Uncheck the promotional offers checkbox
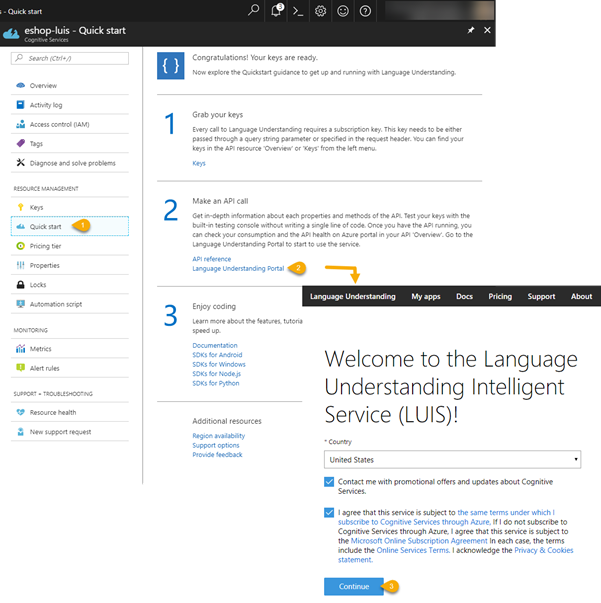Screen dimensions: 601x603 [x=329, y=481]
